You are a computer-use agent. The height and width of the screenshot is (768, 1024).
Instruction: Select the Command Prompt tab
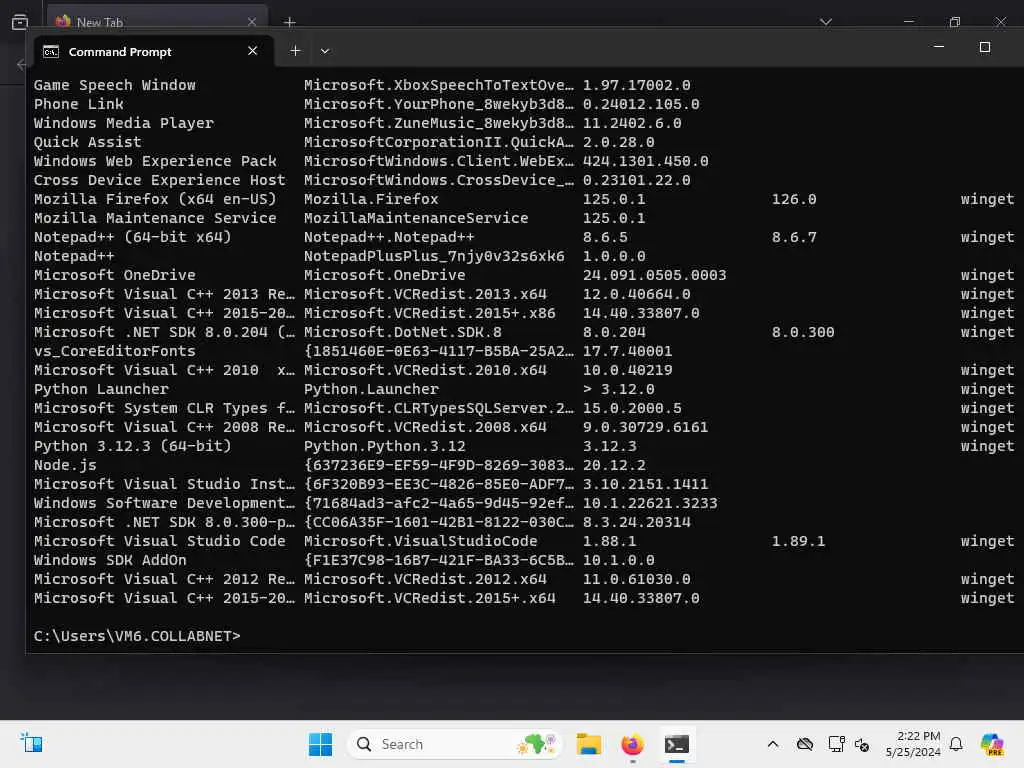(152, 52)
